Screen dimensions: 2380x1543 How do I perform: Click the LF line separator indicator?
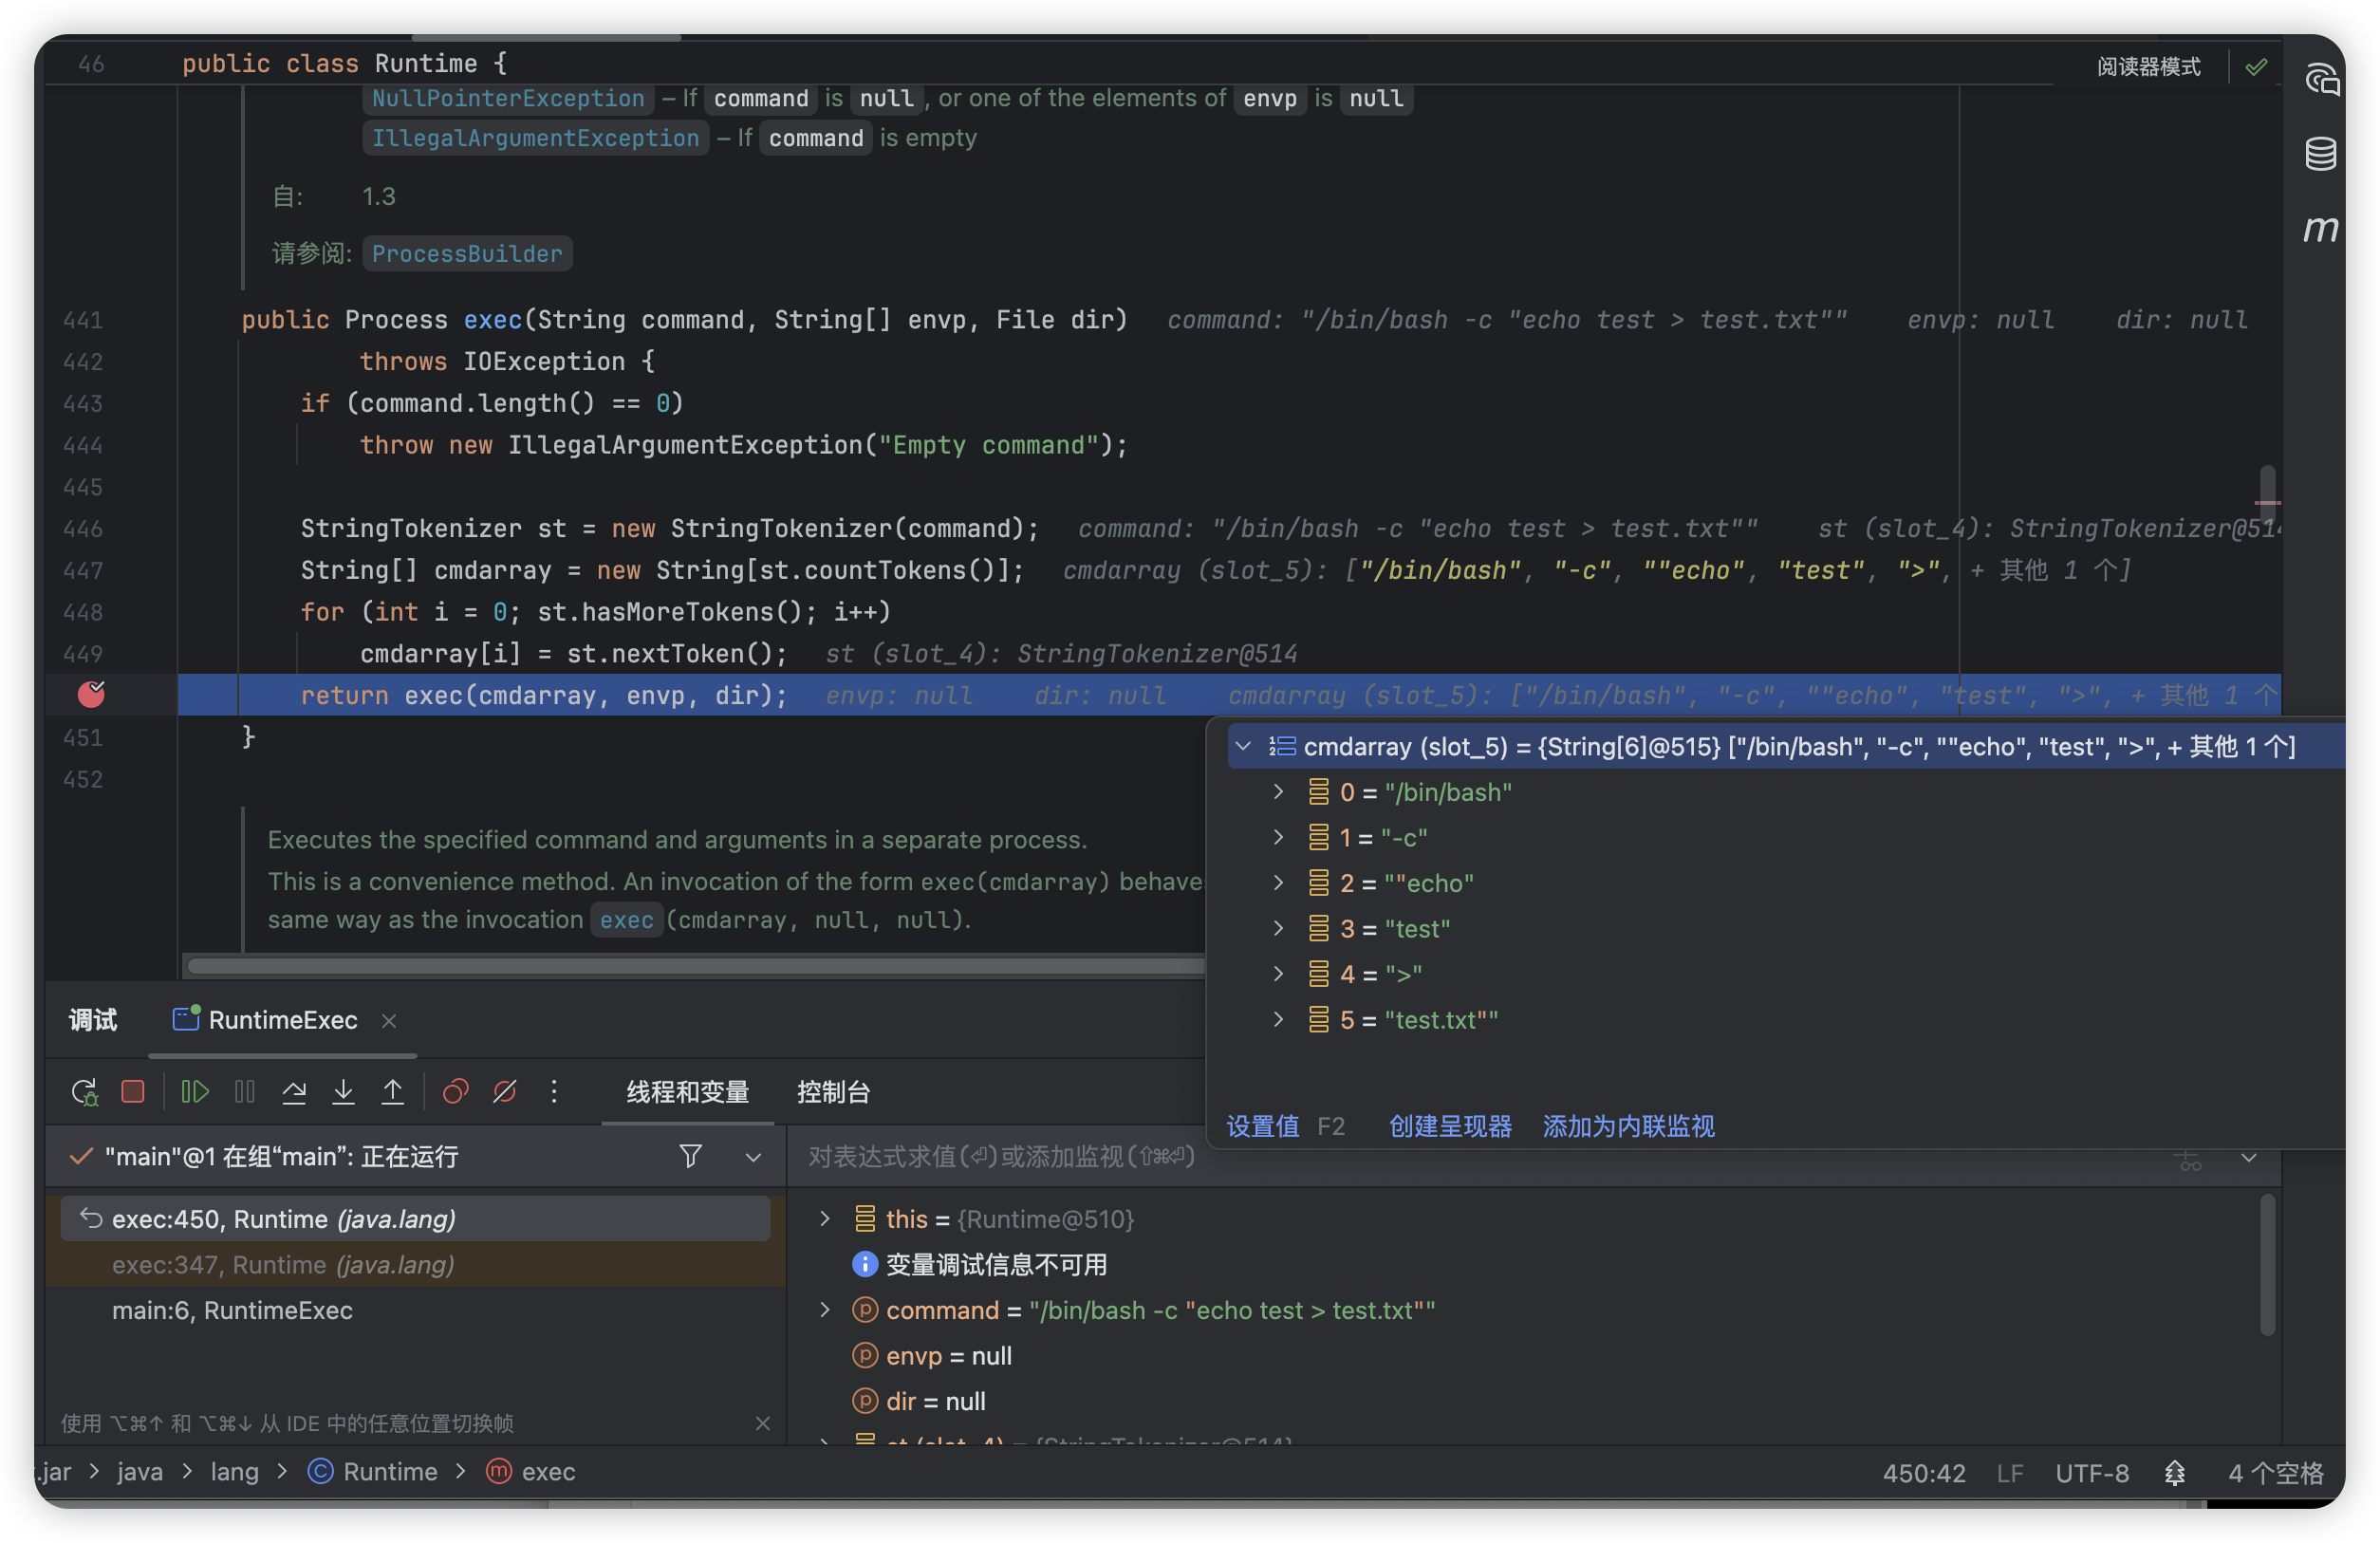point(2010,1473)
